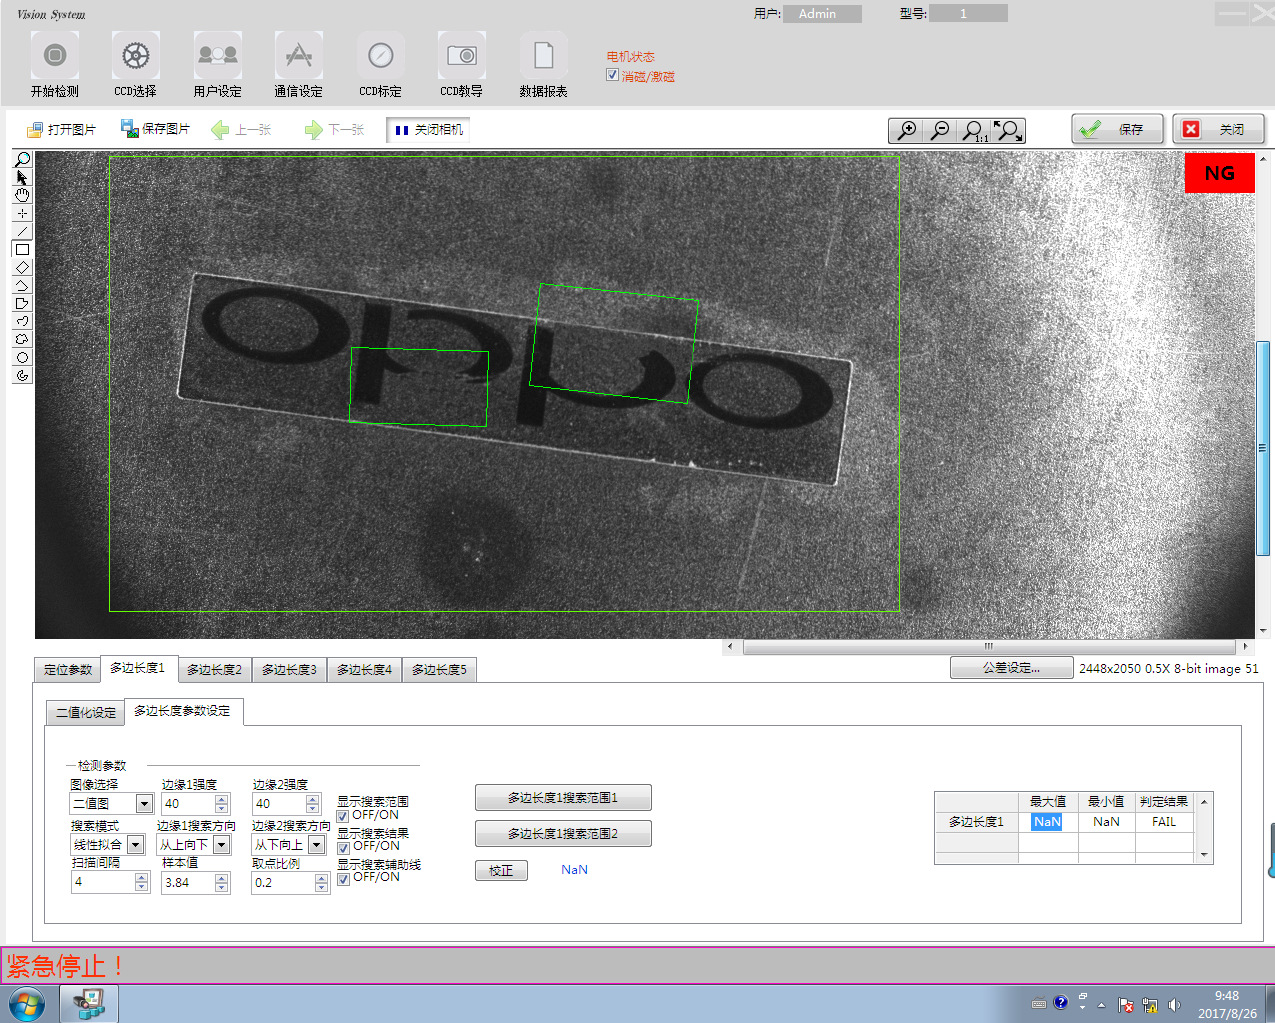Click the 多边长度1搜索范围1 button
This screenshot has height=1023, width=1275.
tap(563, 798)
